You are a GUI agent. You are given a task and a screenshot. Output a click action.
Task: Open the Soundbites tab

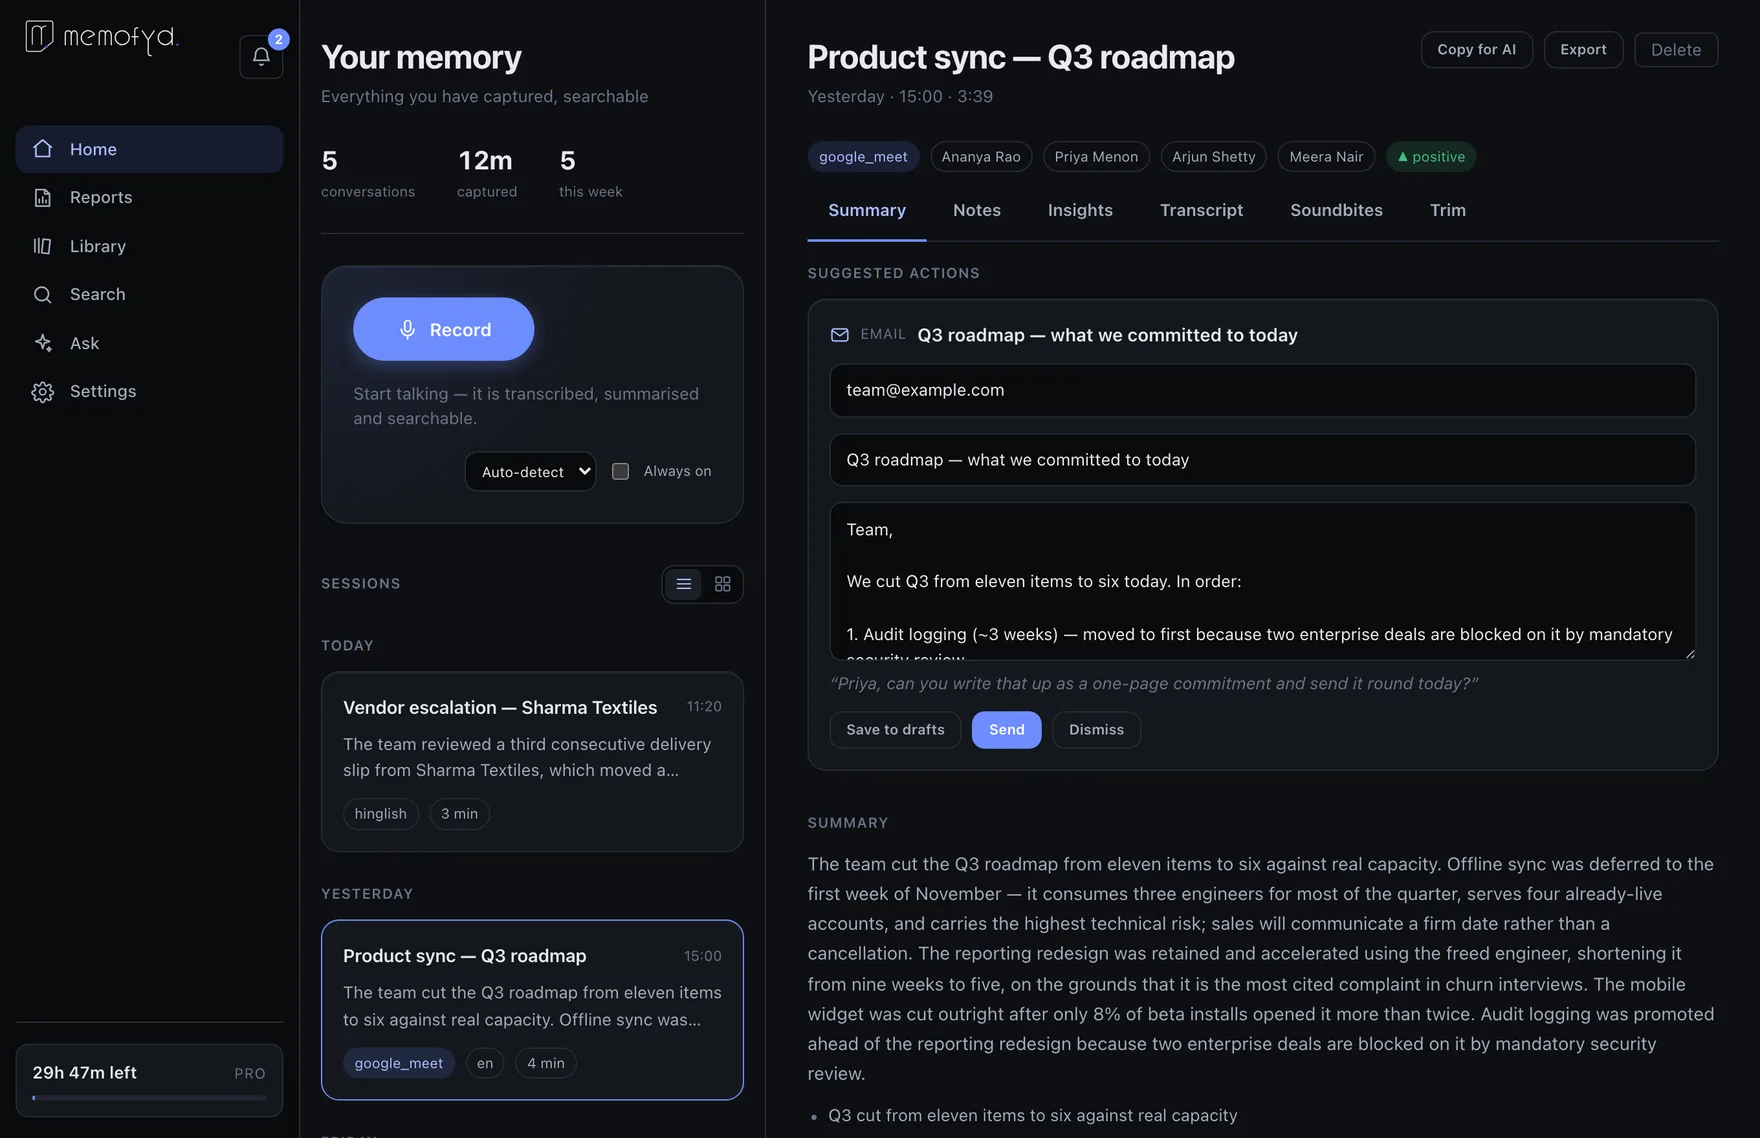(1336, 210)
